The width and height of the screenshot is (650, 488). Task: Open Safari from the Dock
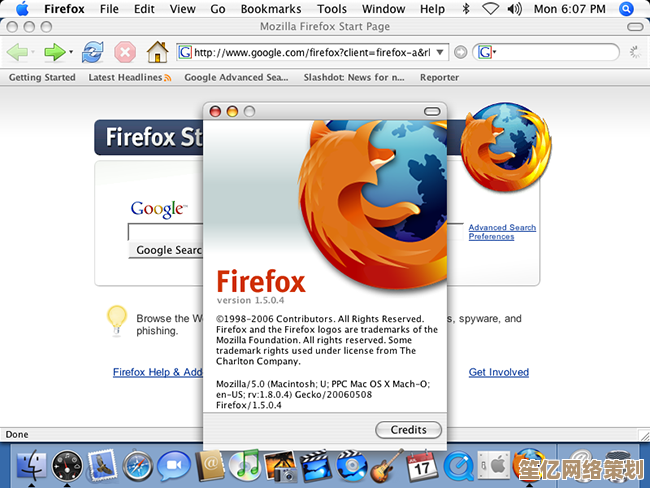pyautogui.click(x=138, y=465)
